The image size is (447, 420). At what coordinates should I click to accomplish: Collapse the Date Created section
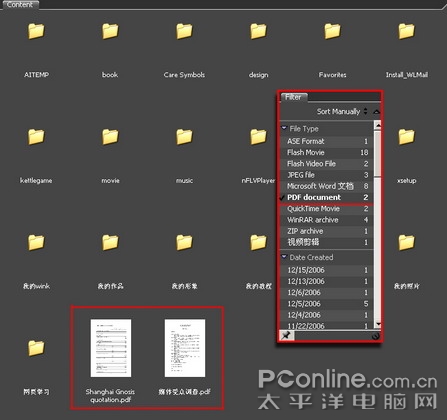[x=284, y=257]
